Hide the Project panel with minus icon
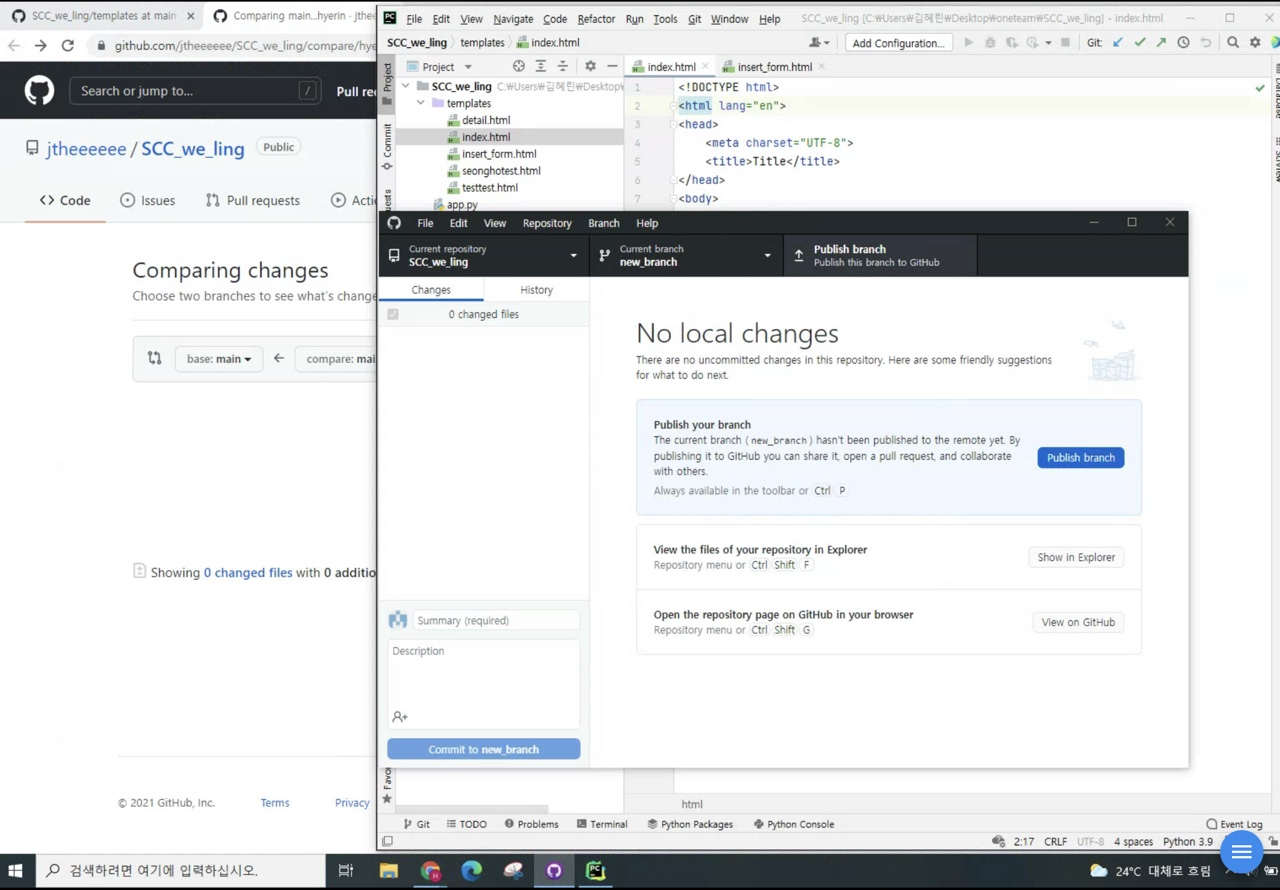This screenshot has height=890, width=1280. 612,66
